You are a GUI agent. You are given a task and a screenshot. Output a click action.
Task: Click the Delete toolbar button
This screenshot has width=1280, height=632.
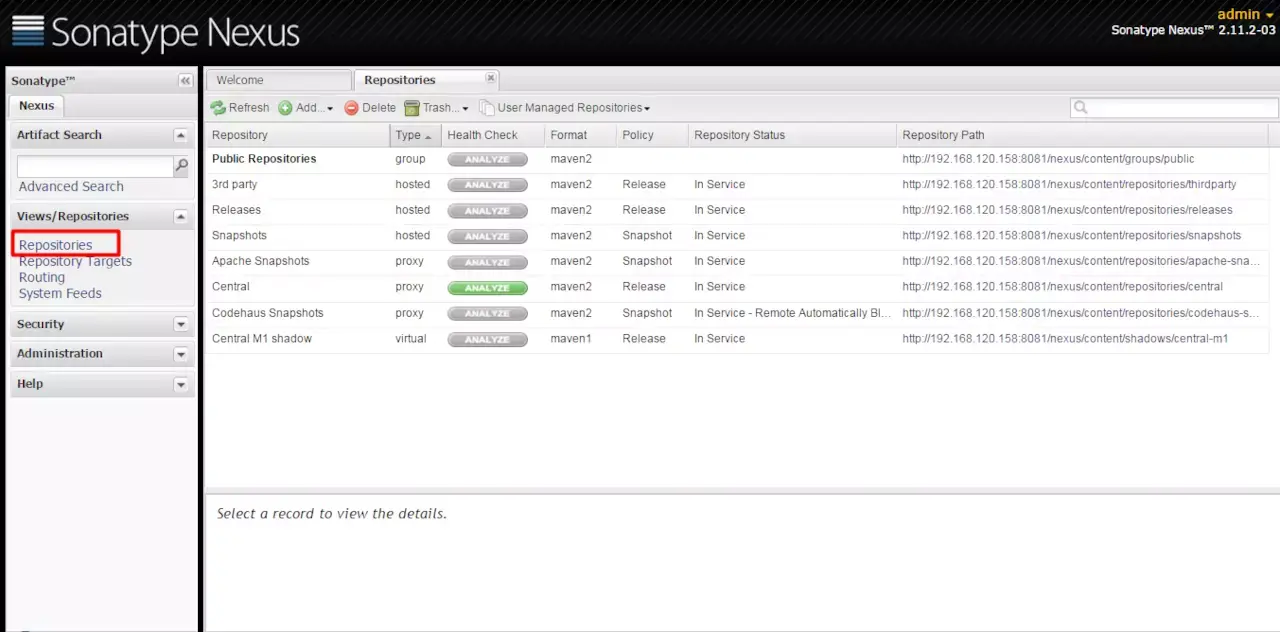370,108
